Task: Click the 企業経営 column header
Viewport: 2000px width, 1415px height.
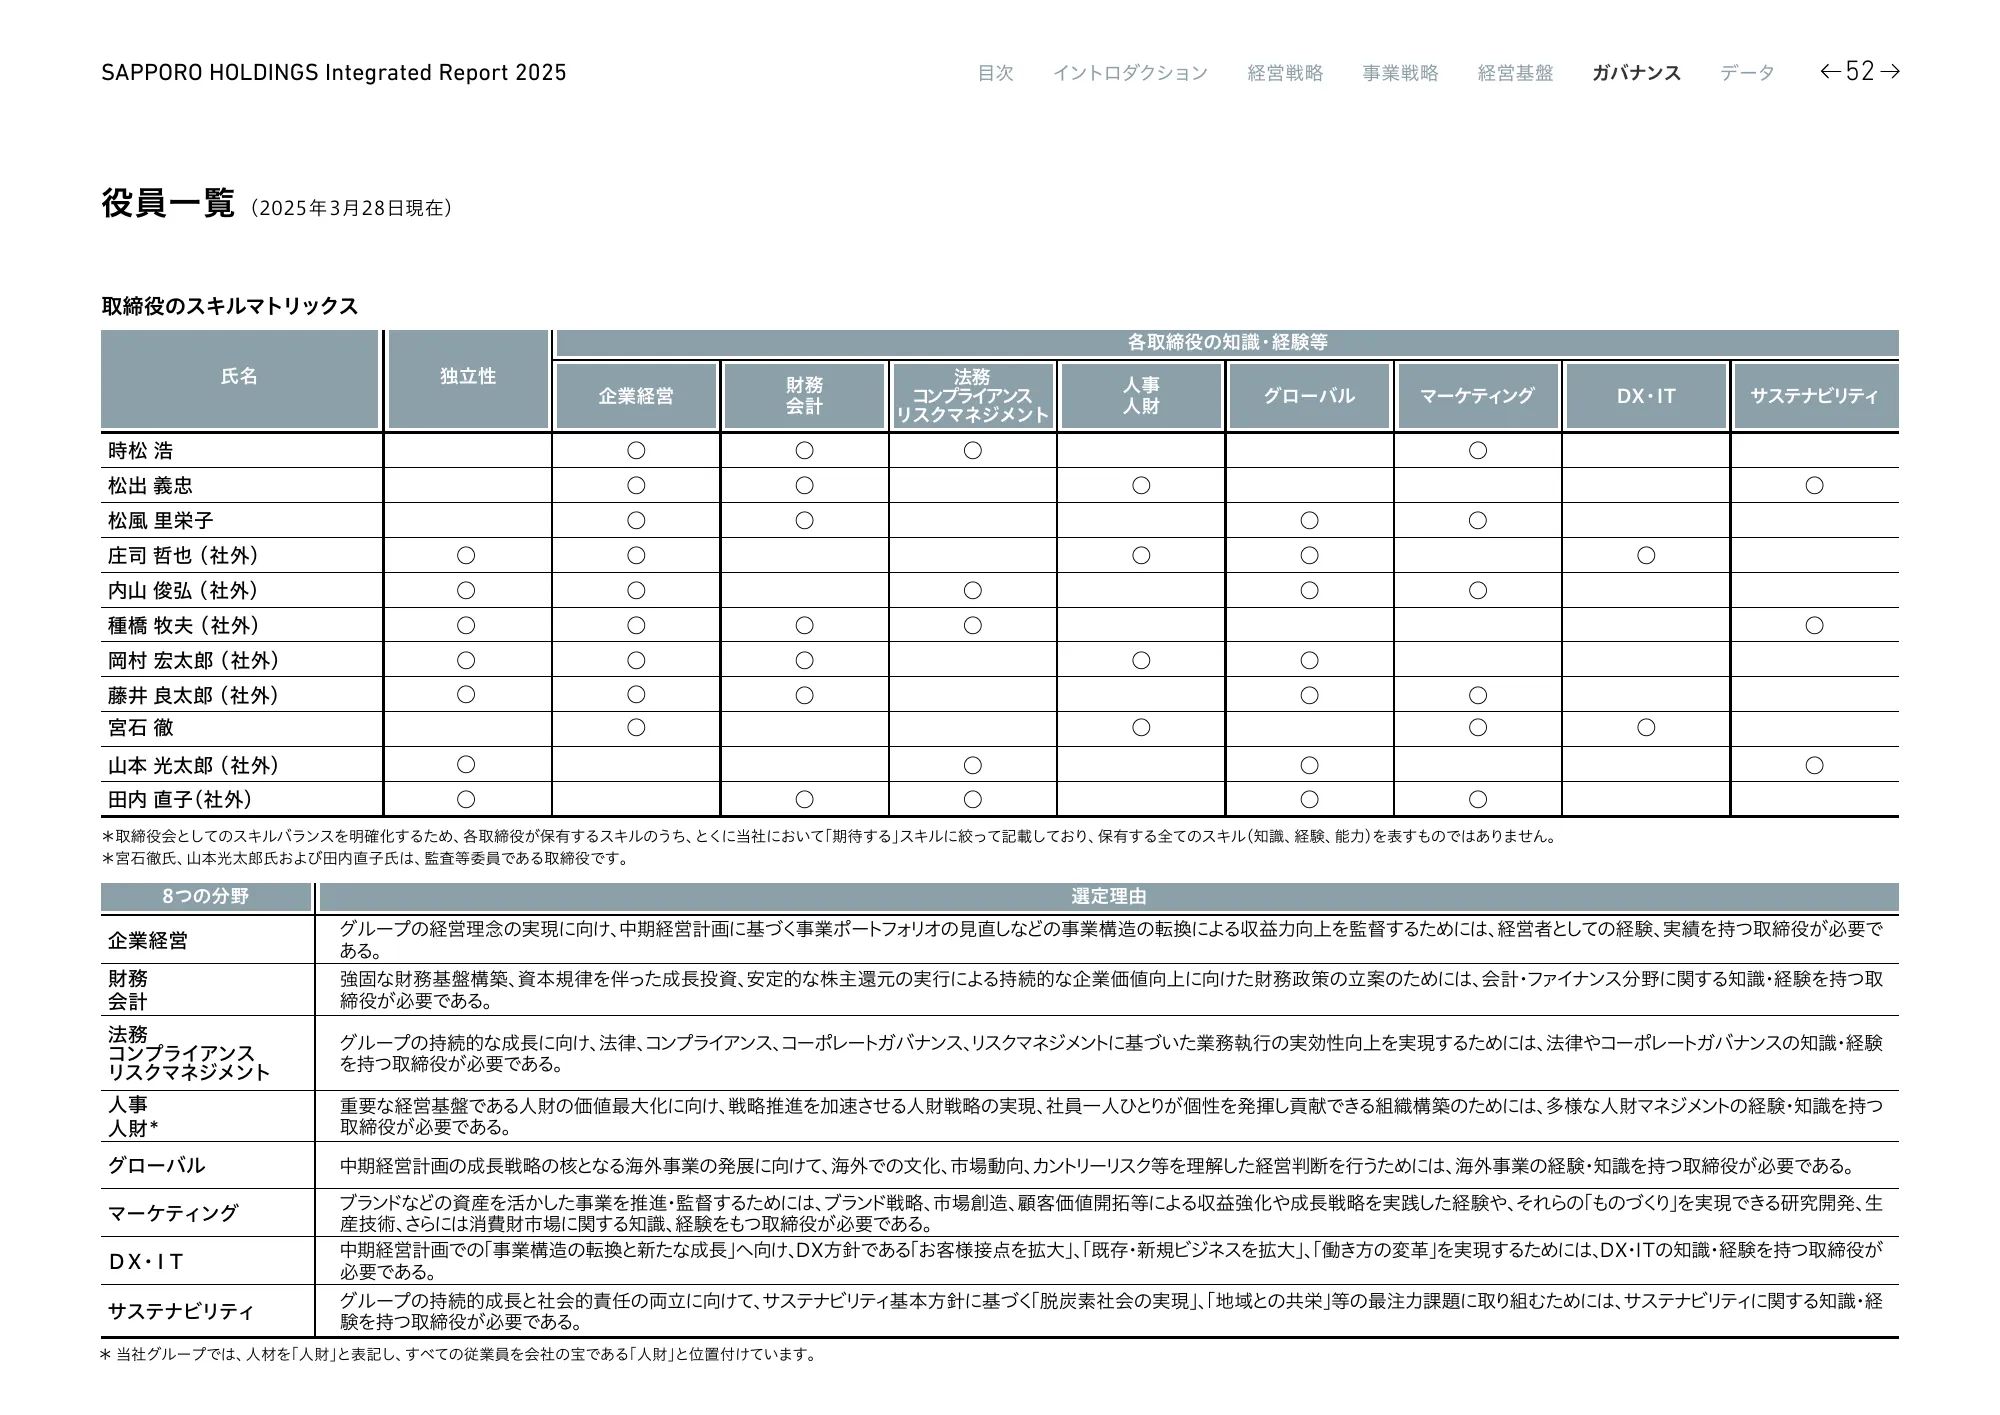Action: click(x=636, y=396)
